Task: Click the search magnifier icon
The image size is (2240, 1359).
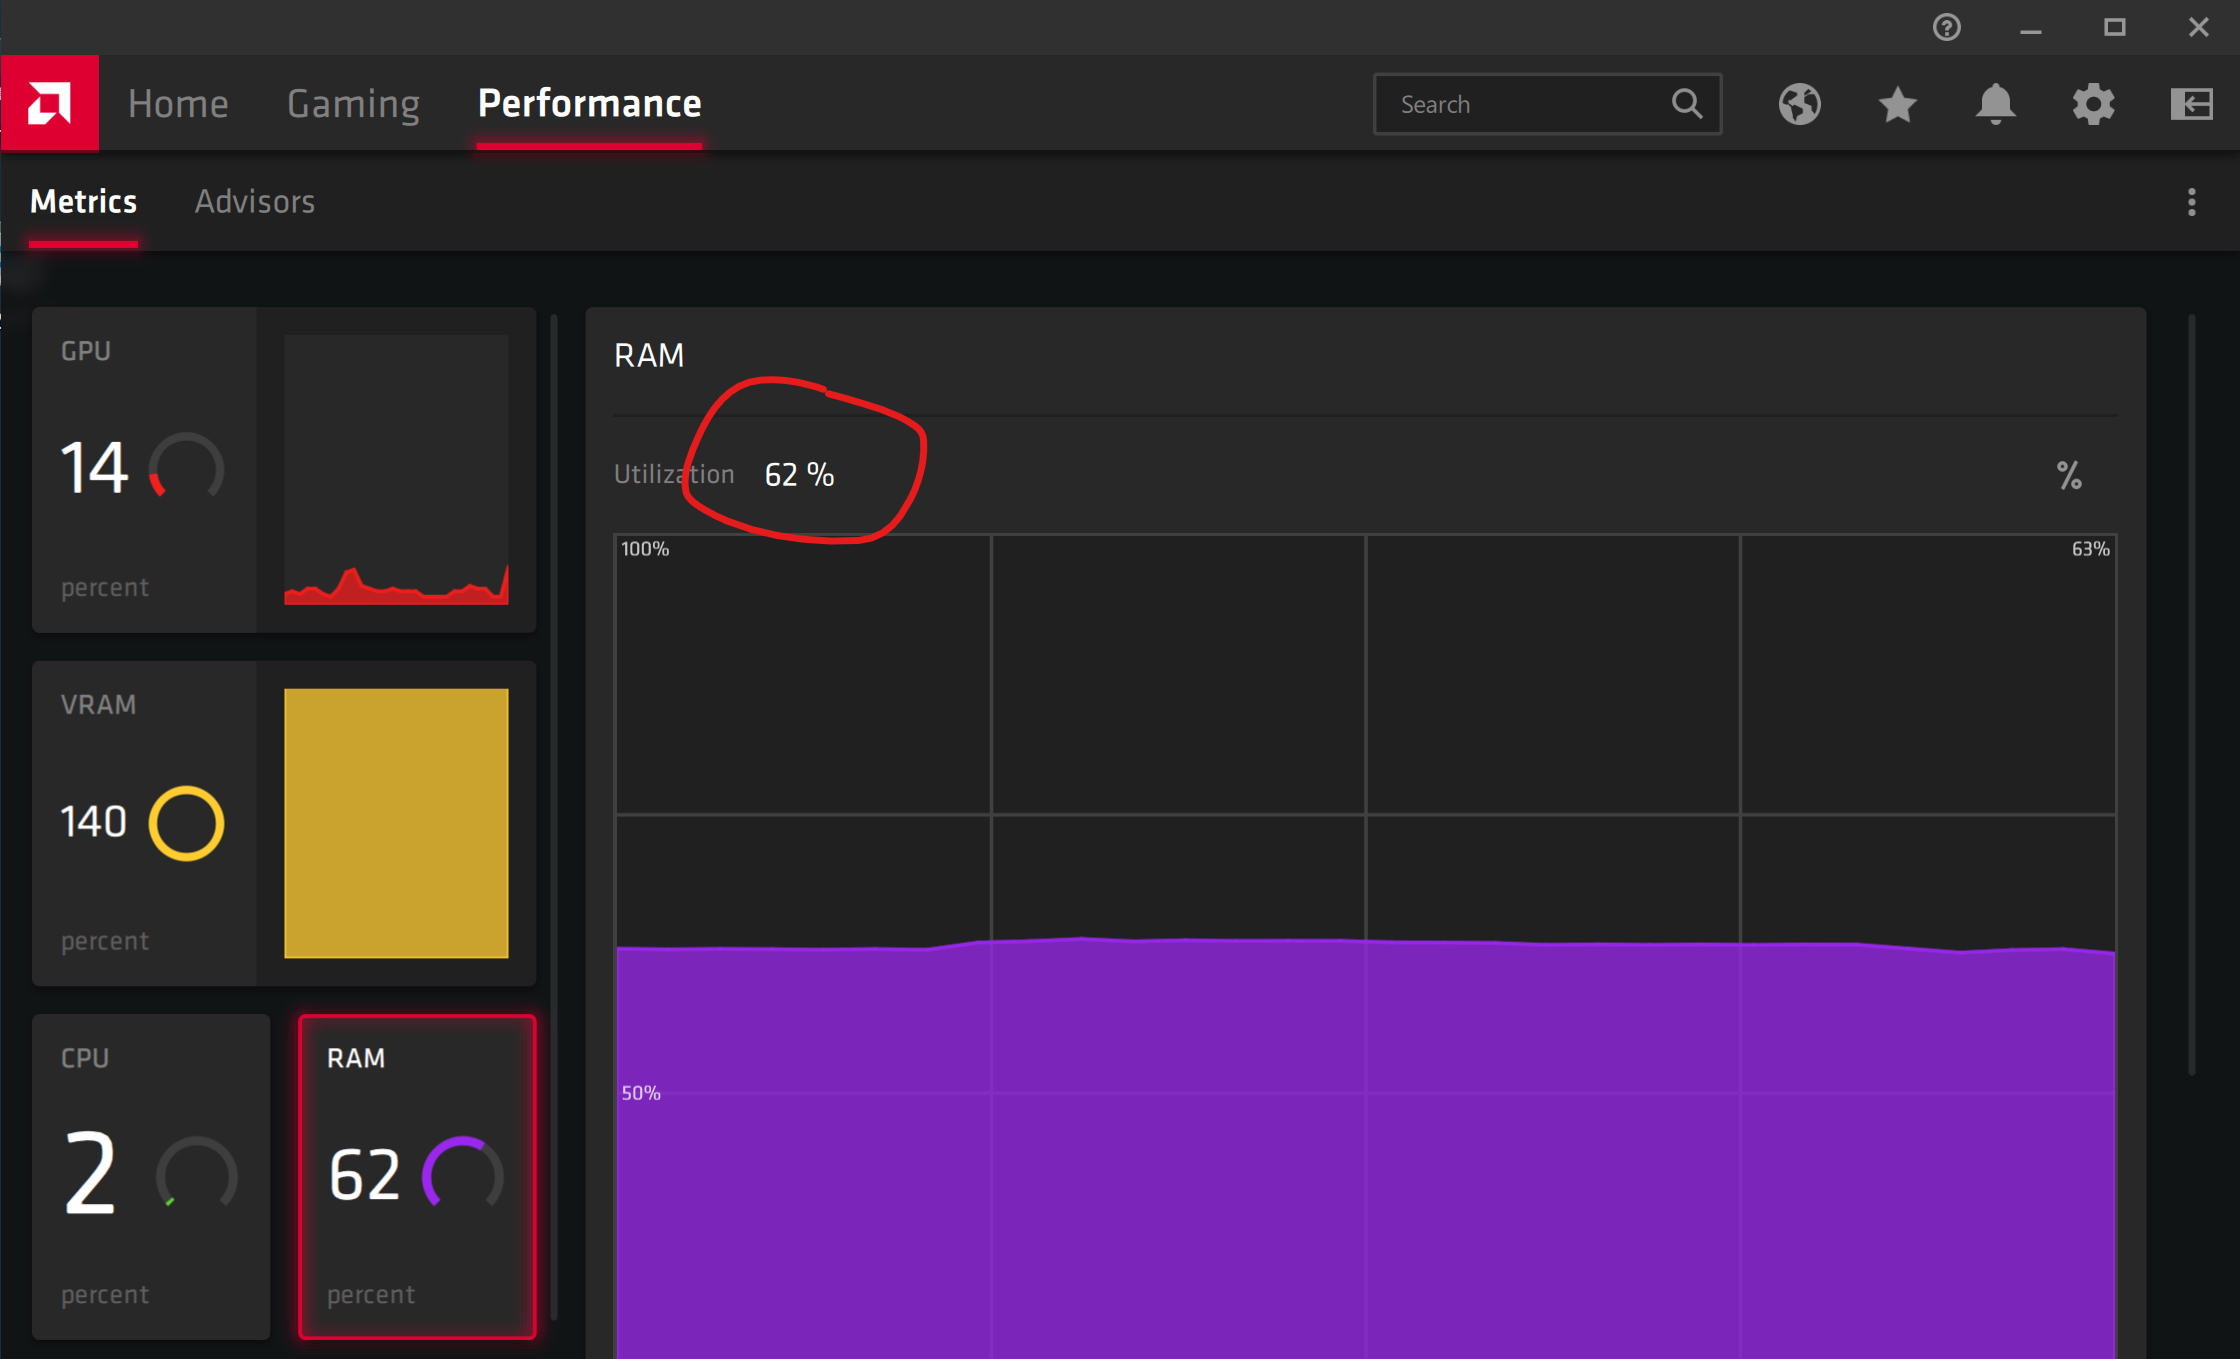Action: coord(1687,104)
